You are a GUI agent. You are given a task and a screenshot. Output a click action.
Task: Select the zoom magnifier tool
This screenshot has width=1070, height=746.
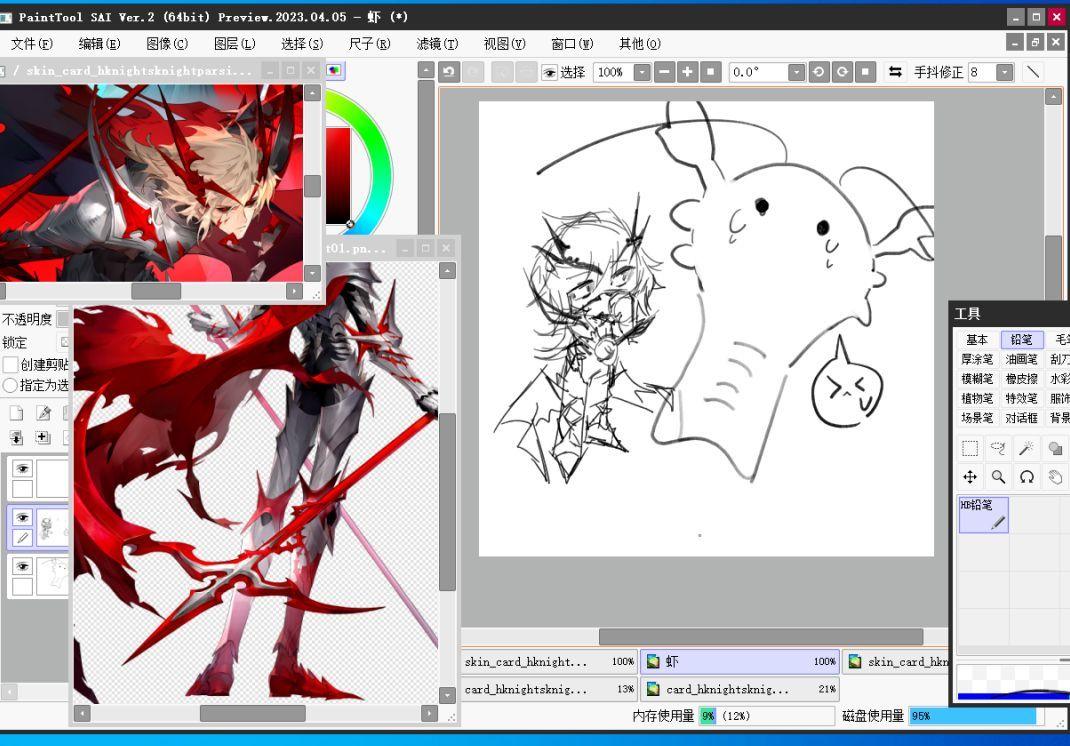click(x=998, y=476)
